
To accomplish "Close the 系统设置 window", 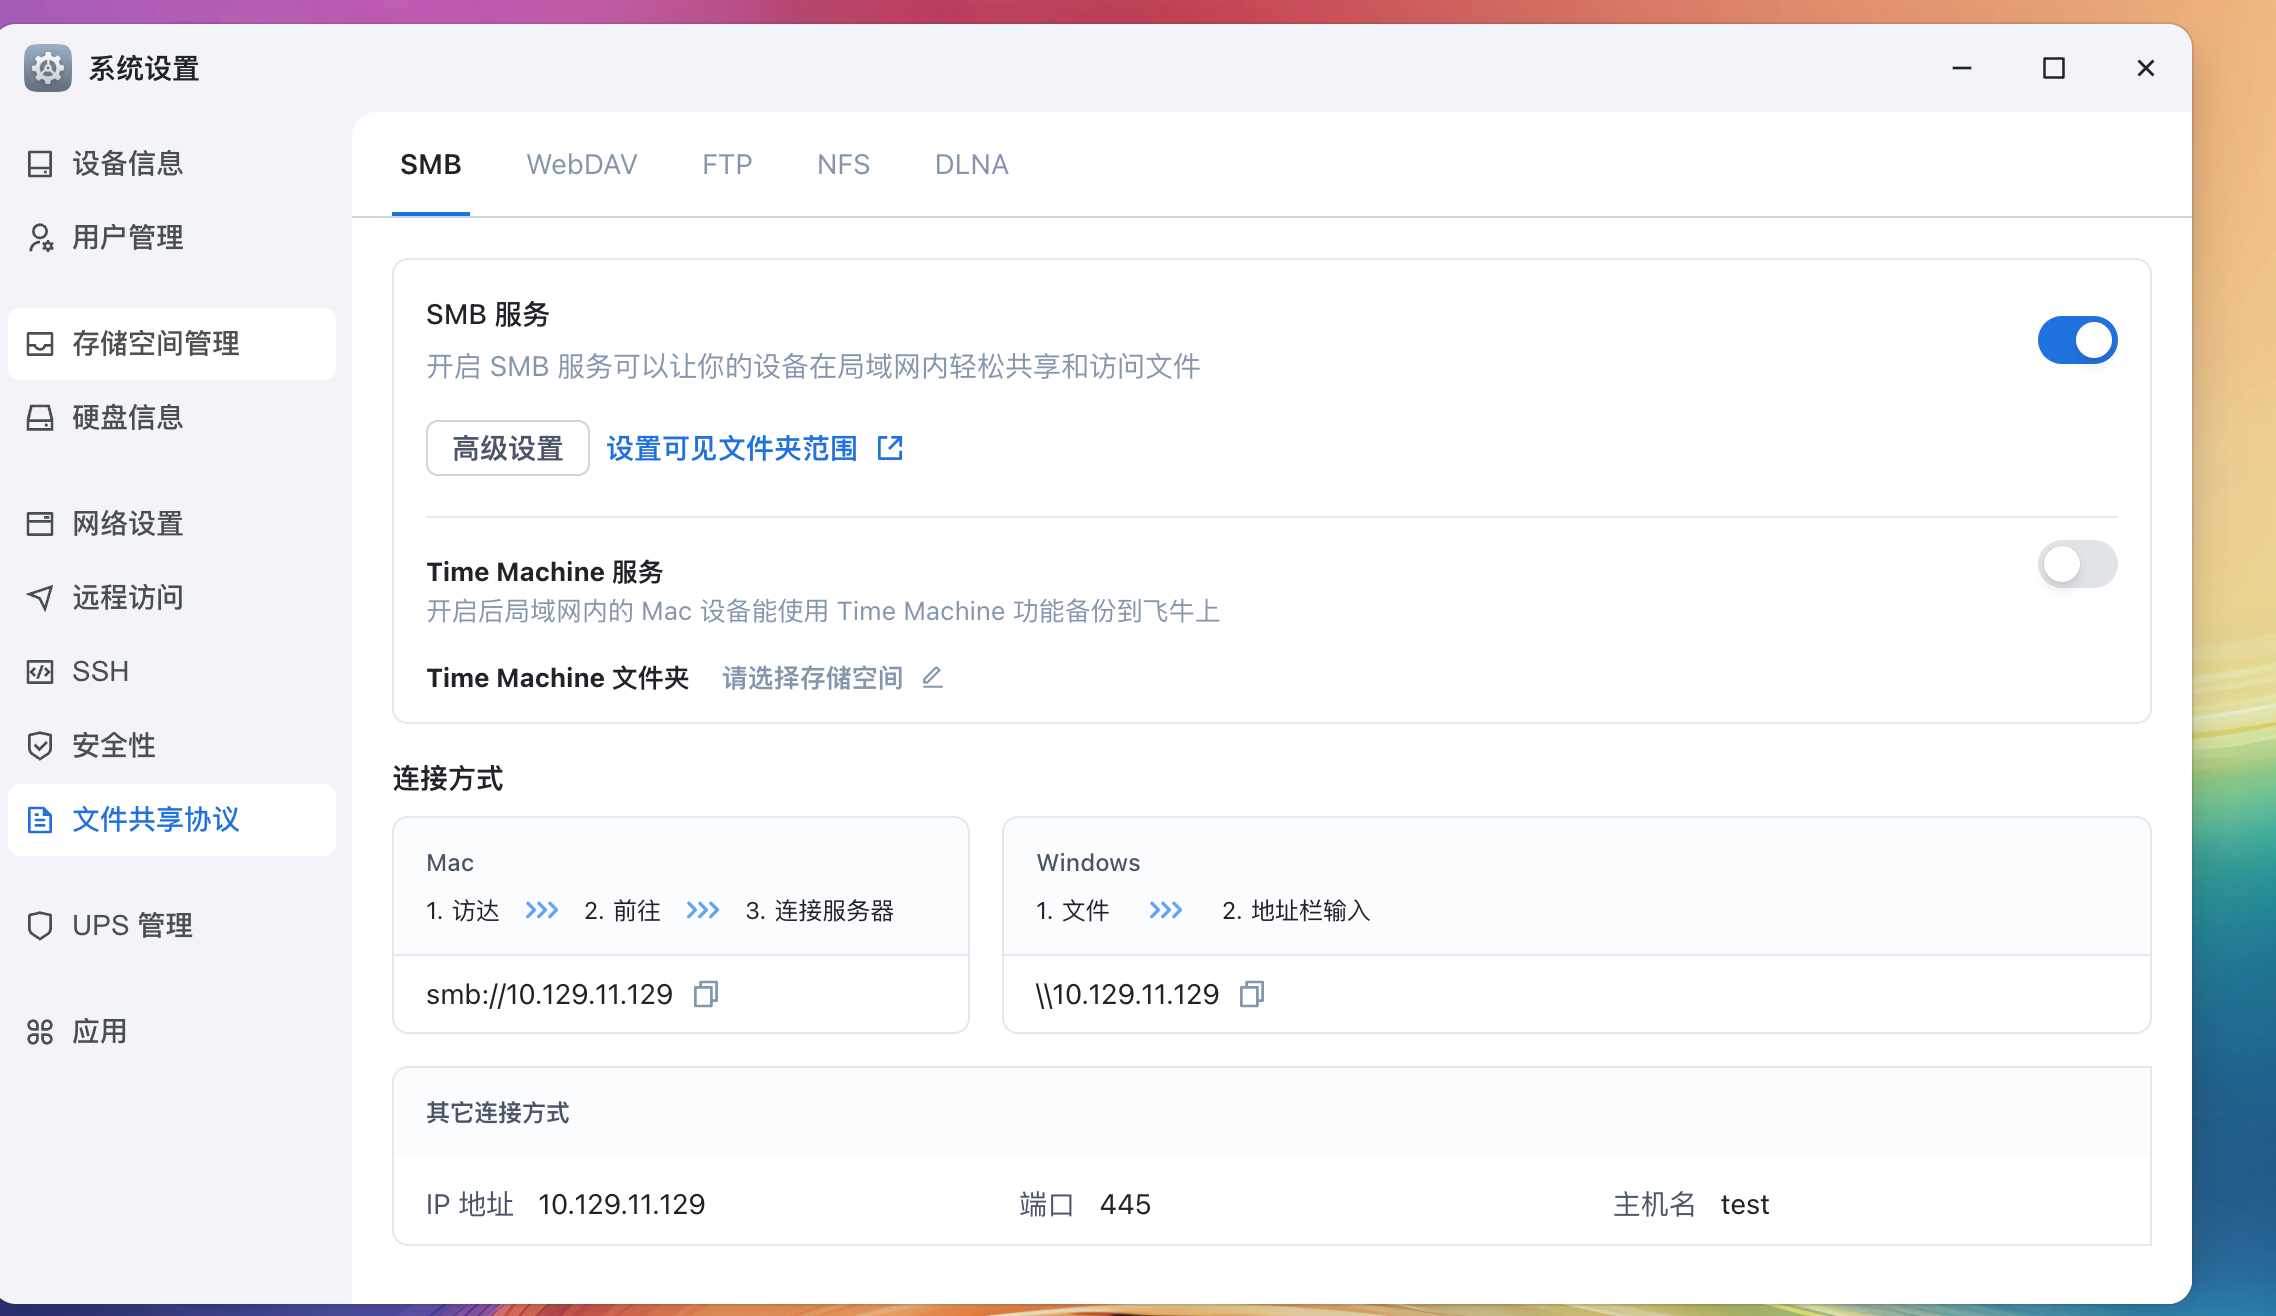I will (2146, 68).
